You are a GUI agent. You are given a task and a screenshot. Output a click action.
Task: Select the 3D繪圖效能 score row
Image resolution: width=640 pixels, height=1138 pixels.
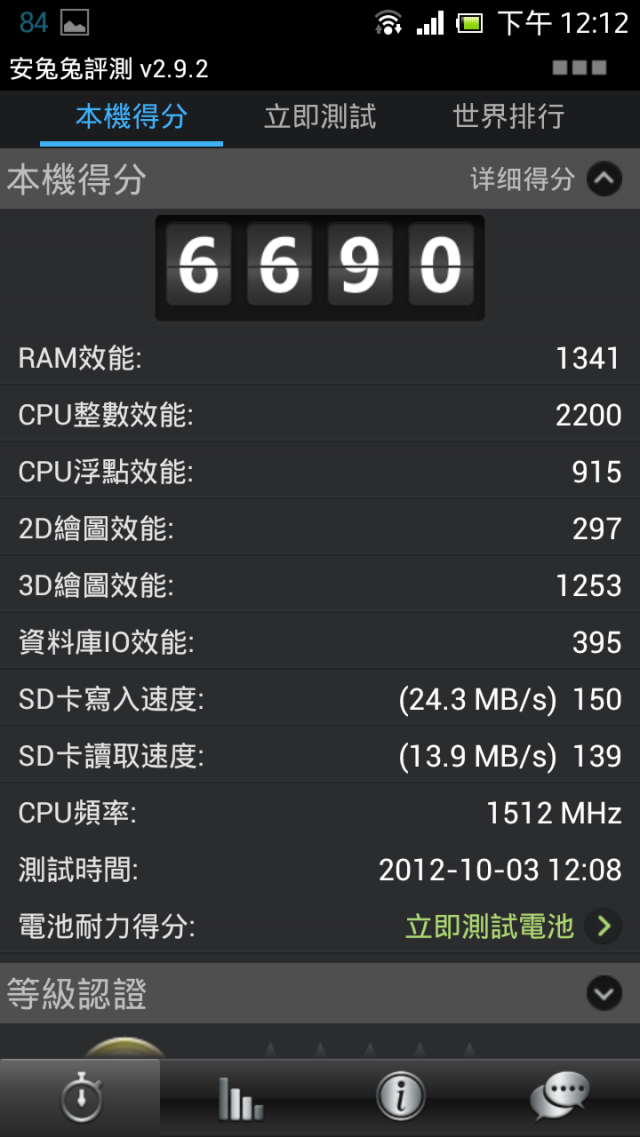click(320, 585)
